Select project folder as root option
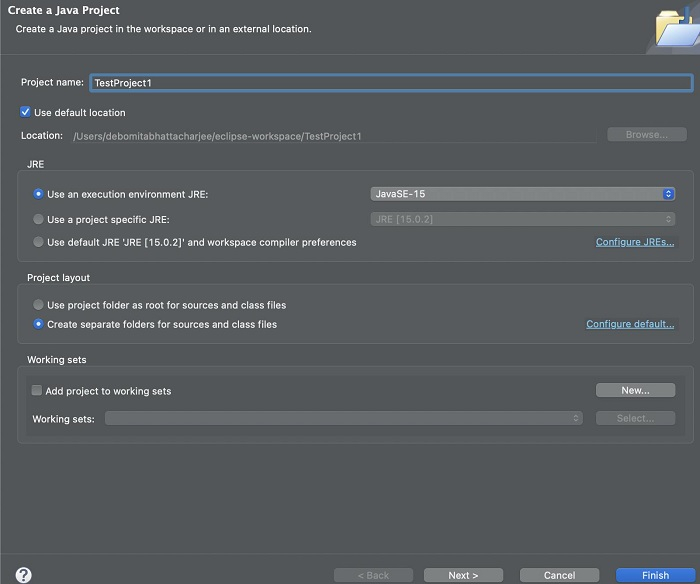Image resolution: width=700 pixels, height=584 pixels. pos(39,305)
